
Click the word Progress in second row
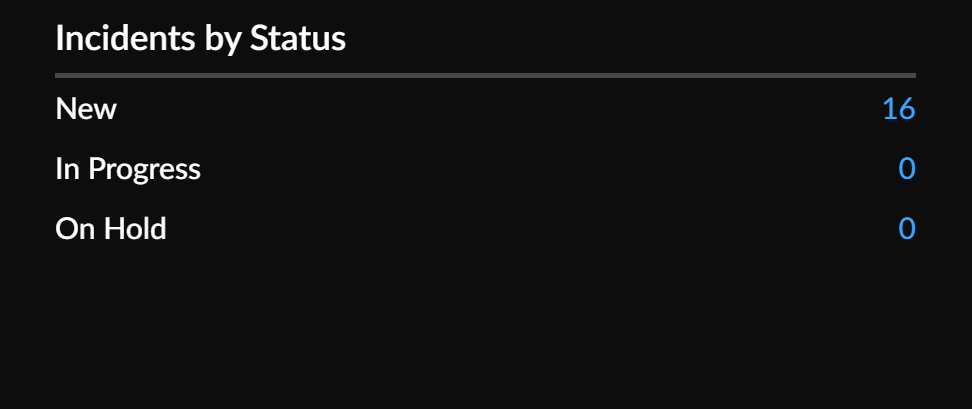pos(144,170)
